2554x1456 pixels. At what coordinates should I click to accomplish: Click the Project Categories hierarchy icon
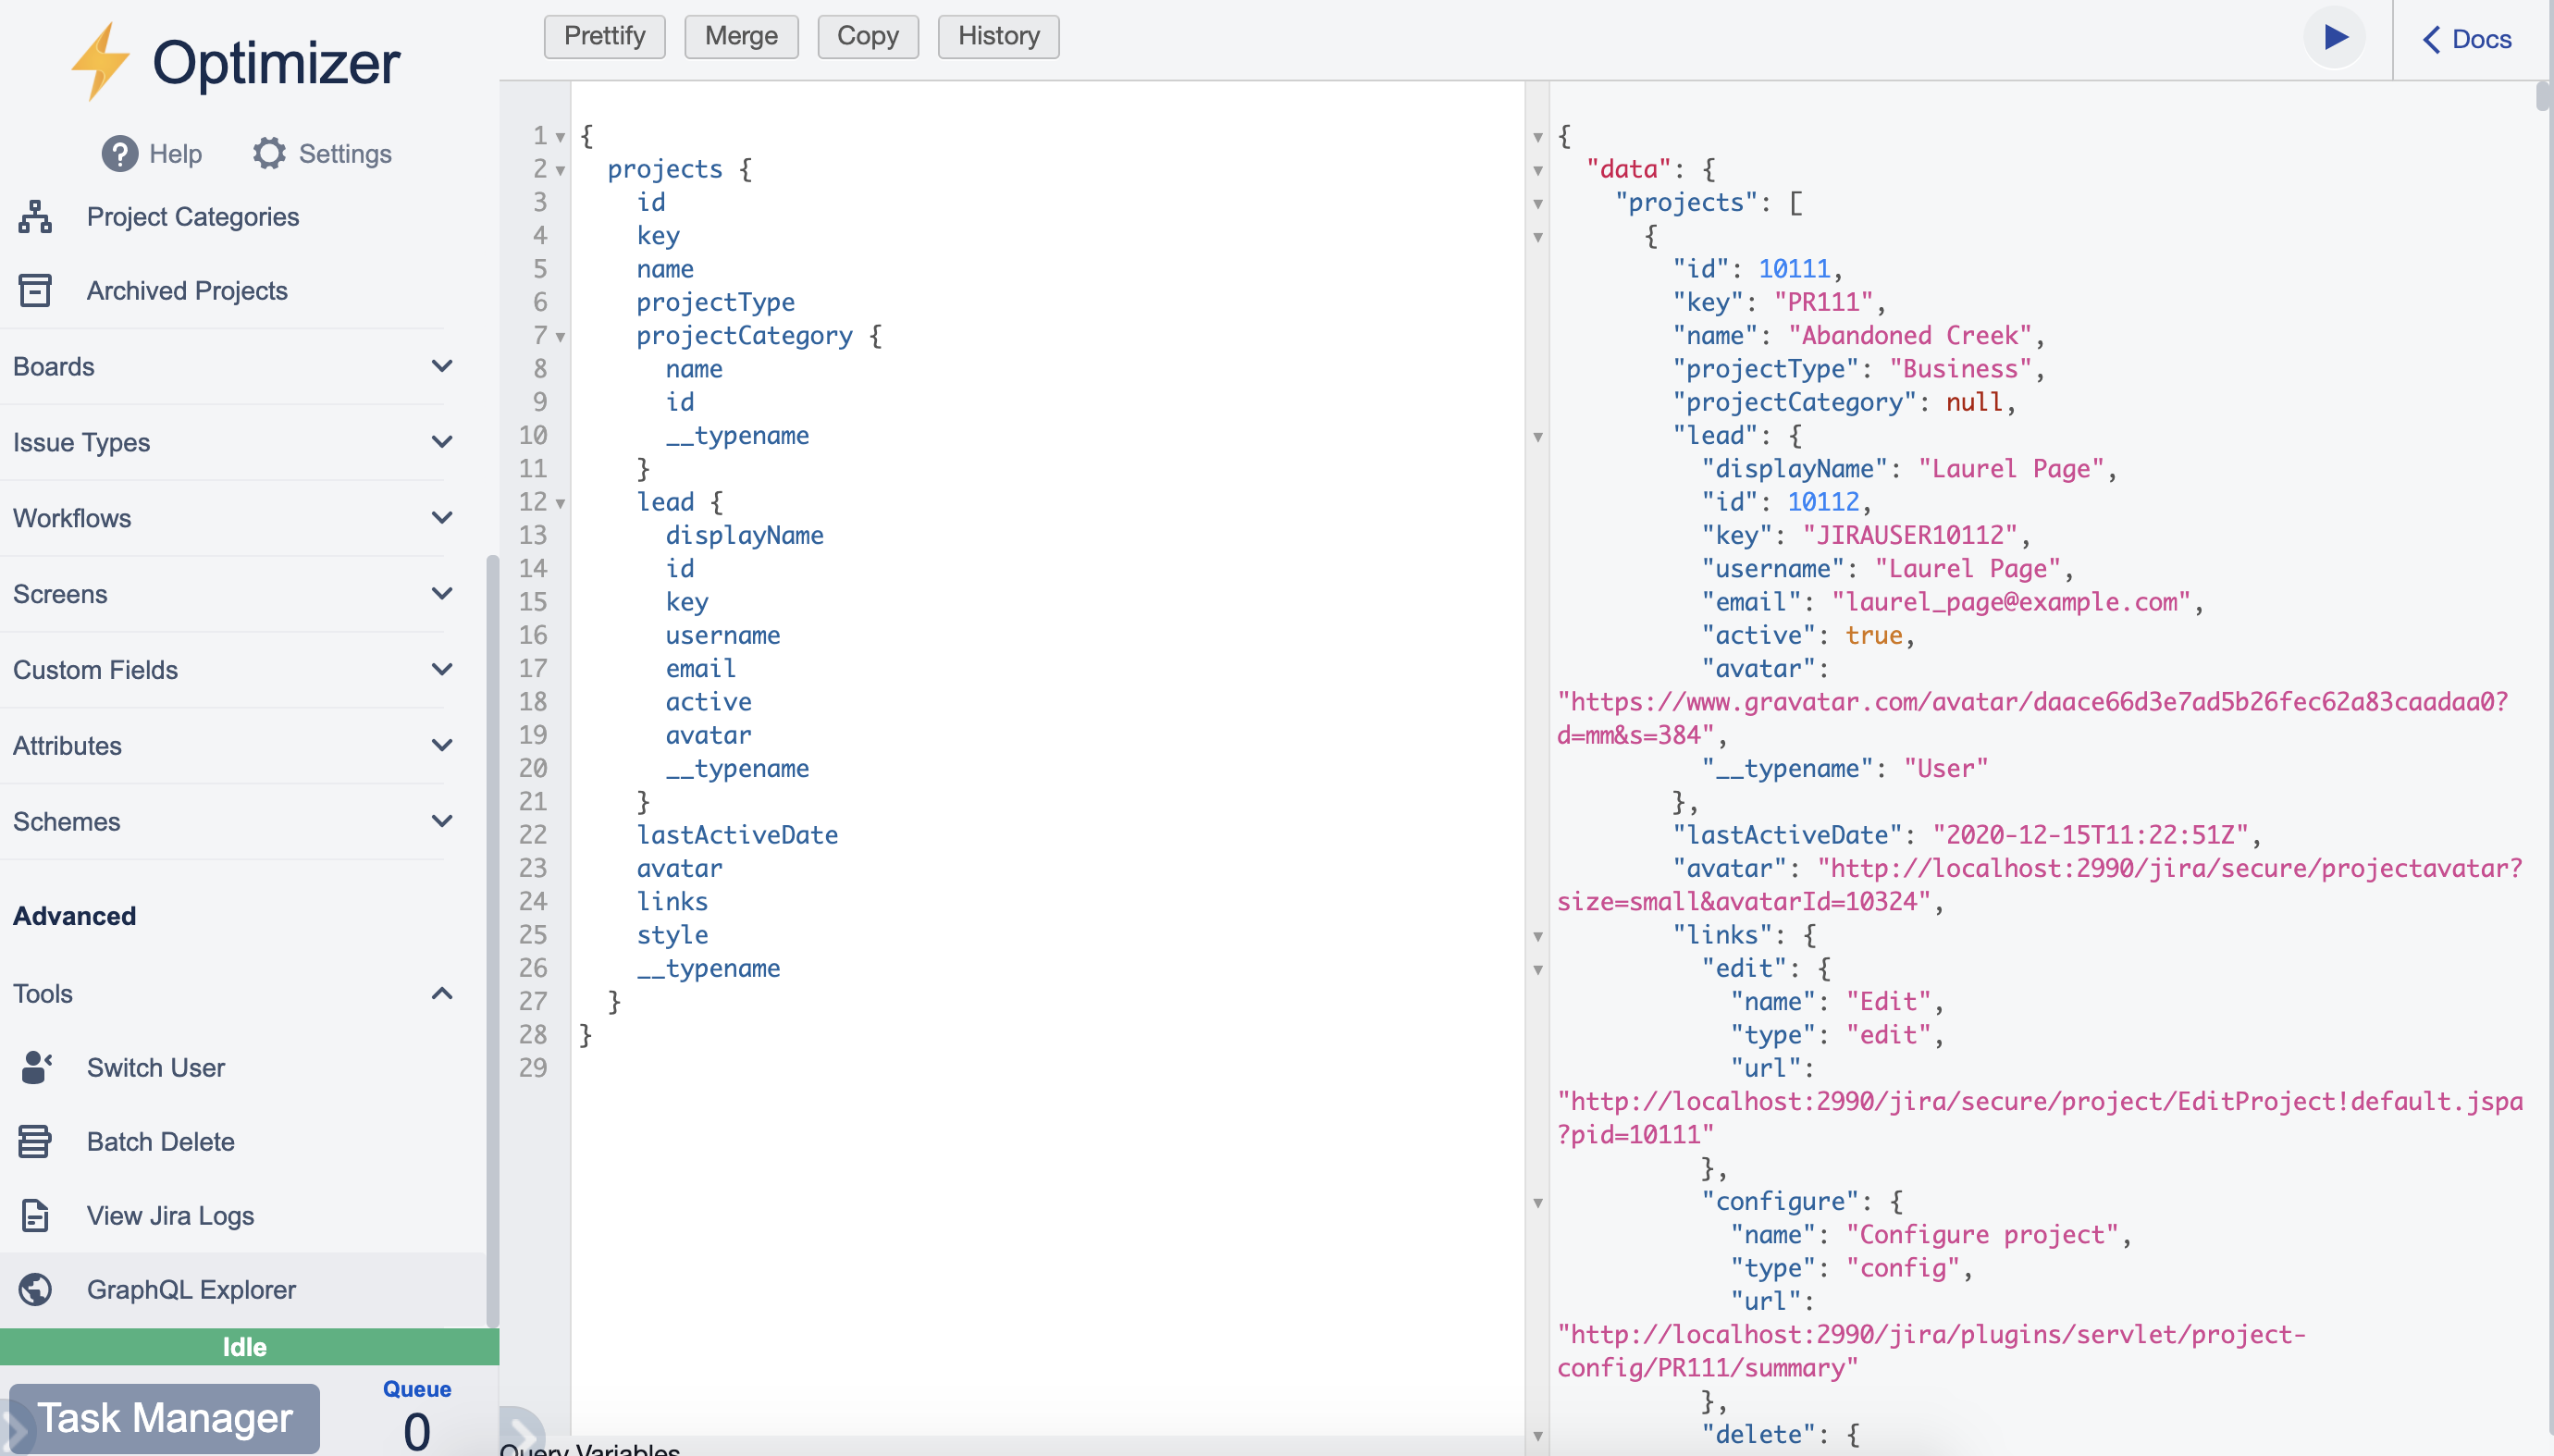[x=35, y=217]
